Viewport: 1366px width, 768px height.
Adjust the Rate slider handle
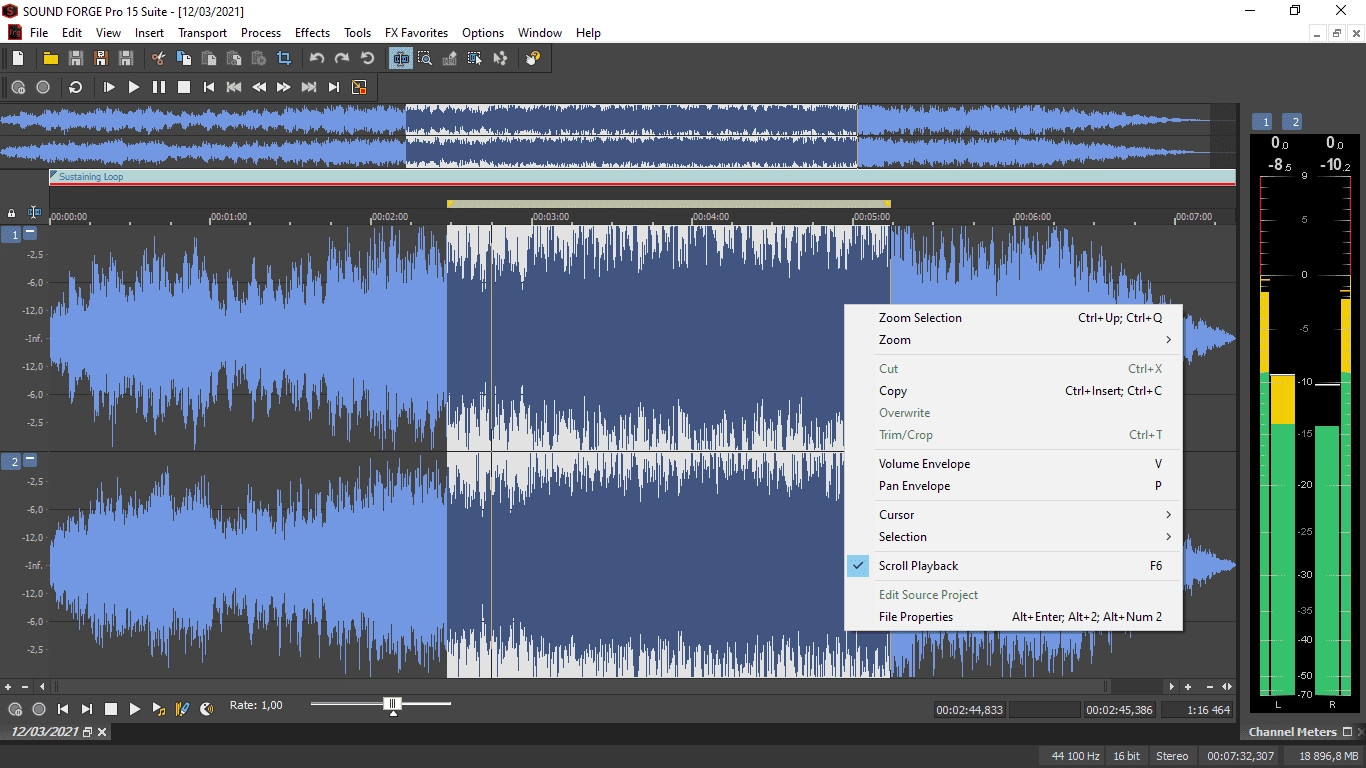pos(393,704)
